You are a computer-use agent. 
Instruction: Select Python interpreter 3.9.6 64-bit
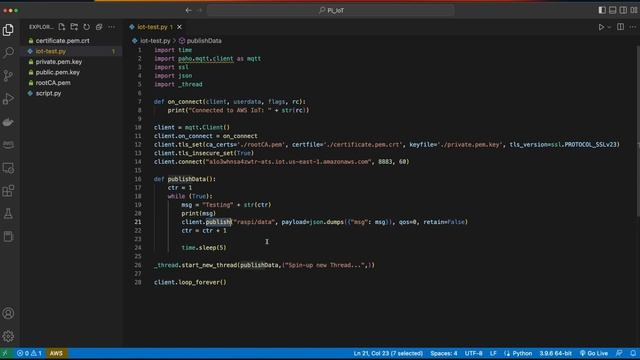coord(556,353)
